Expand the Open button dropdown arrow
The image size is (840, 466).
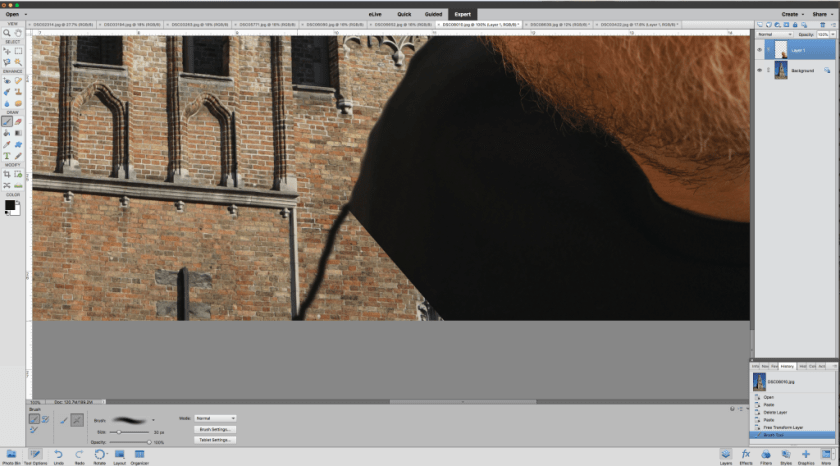click(x=26, y=14)
